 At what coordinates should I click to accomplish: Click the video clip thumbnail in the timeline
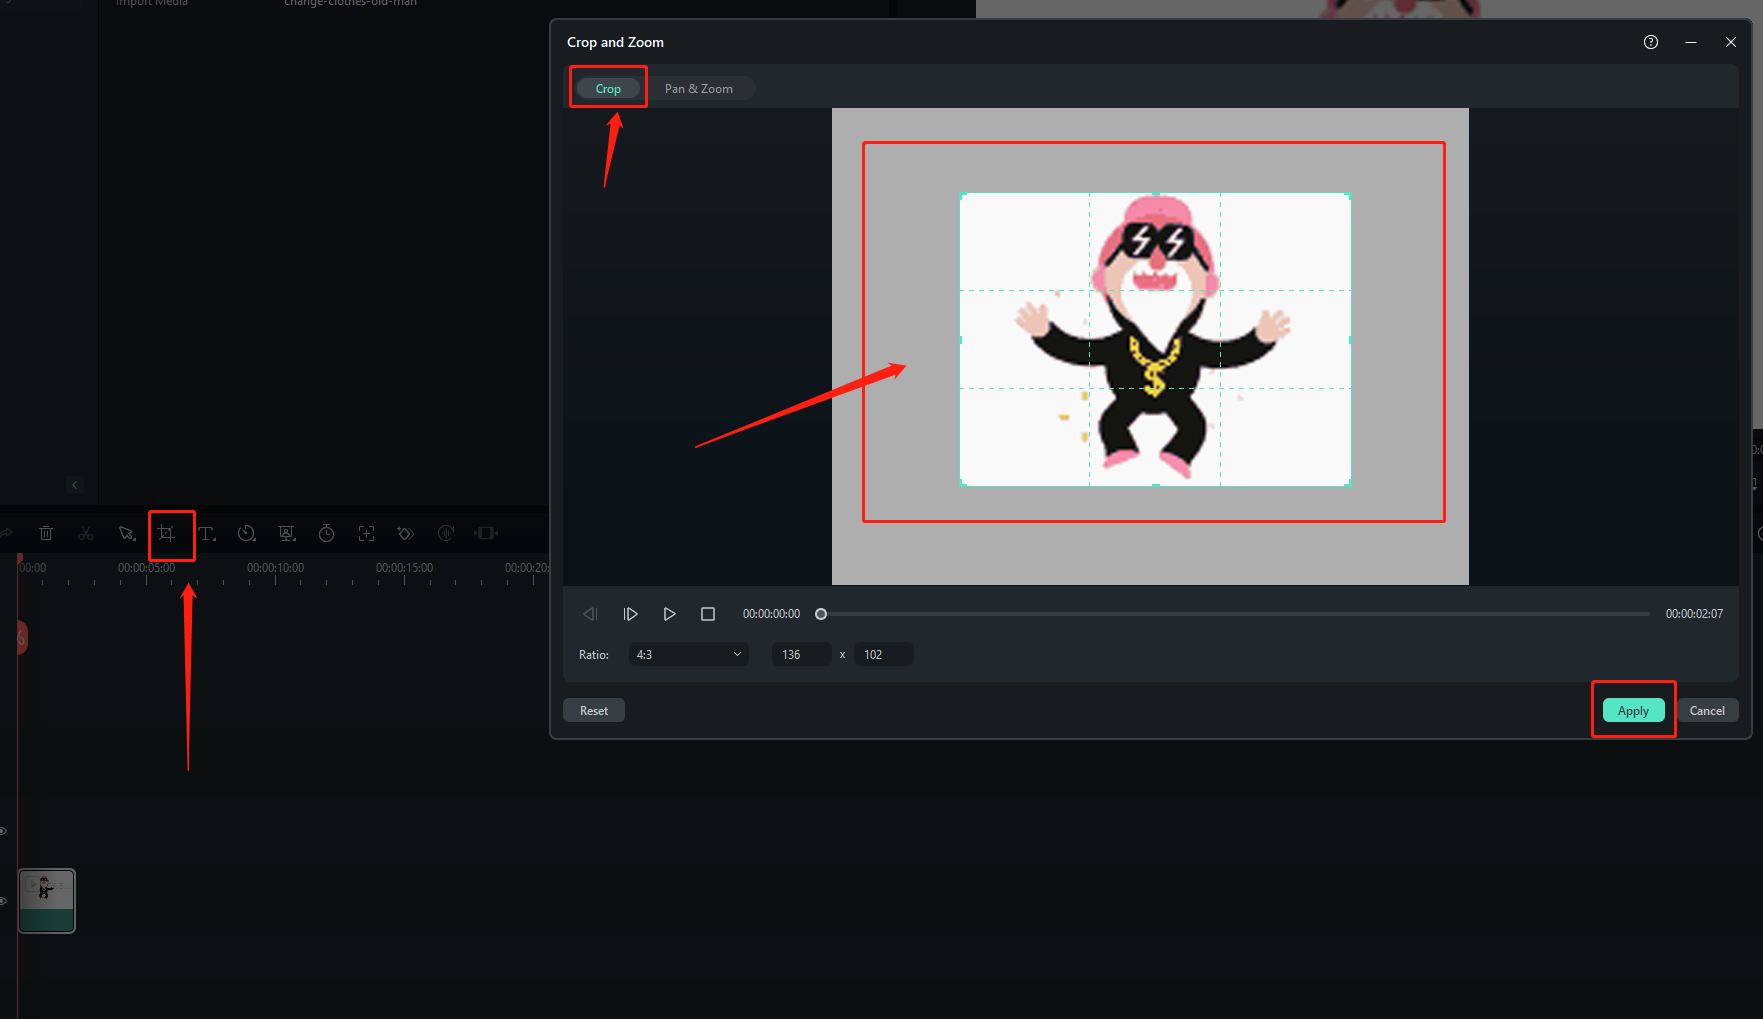(46, 900)
